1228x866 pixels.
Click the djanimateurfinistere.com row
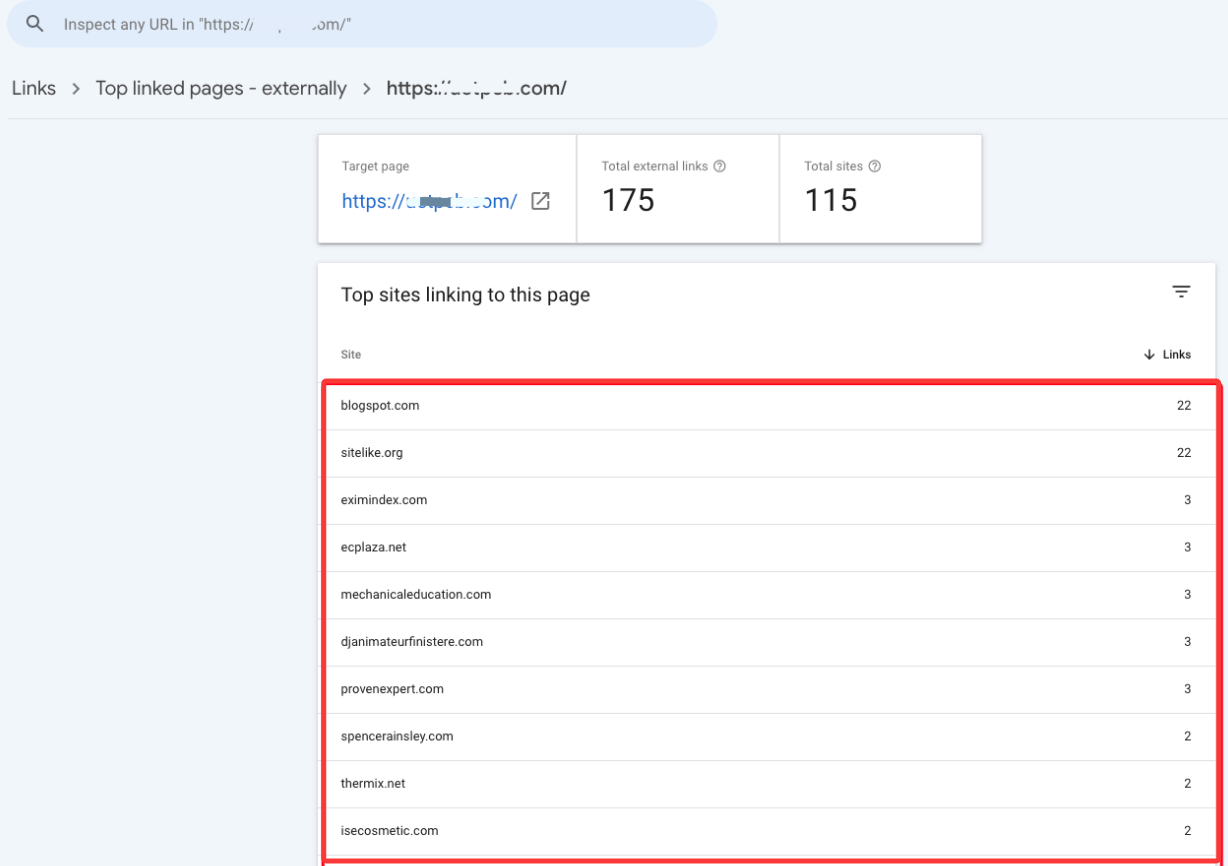coord(412,642)
